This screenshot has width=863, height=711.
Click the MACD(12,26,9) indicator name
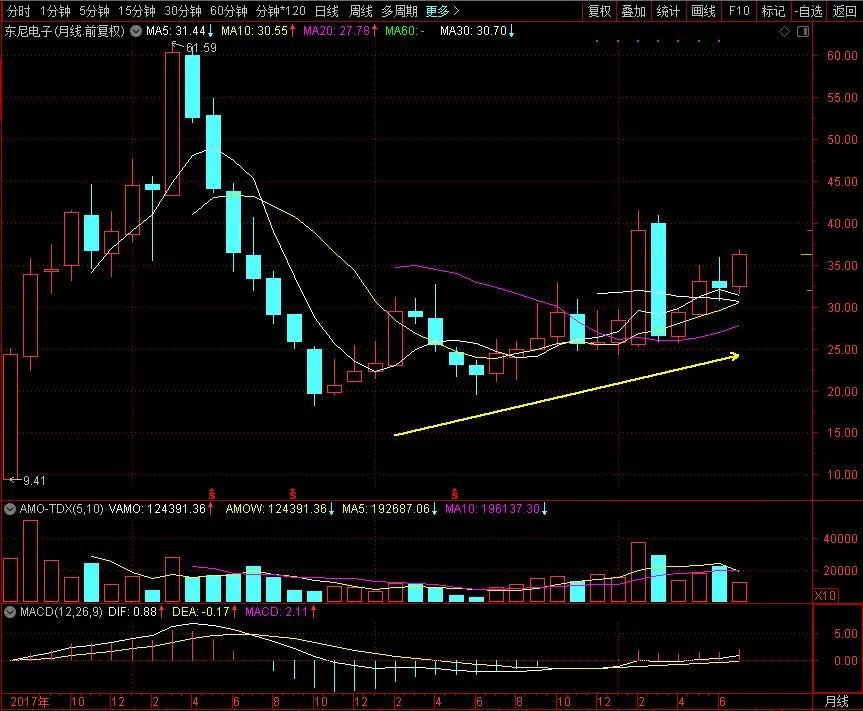pyautogui.click(x=61, y=612)
